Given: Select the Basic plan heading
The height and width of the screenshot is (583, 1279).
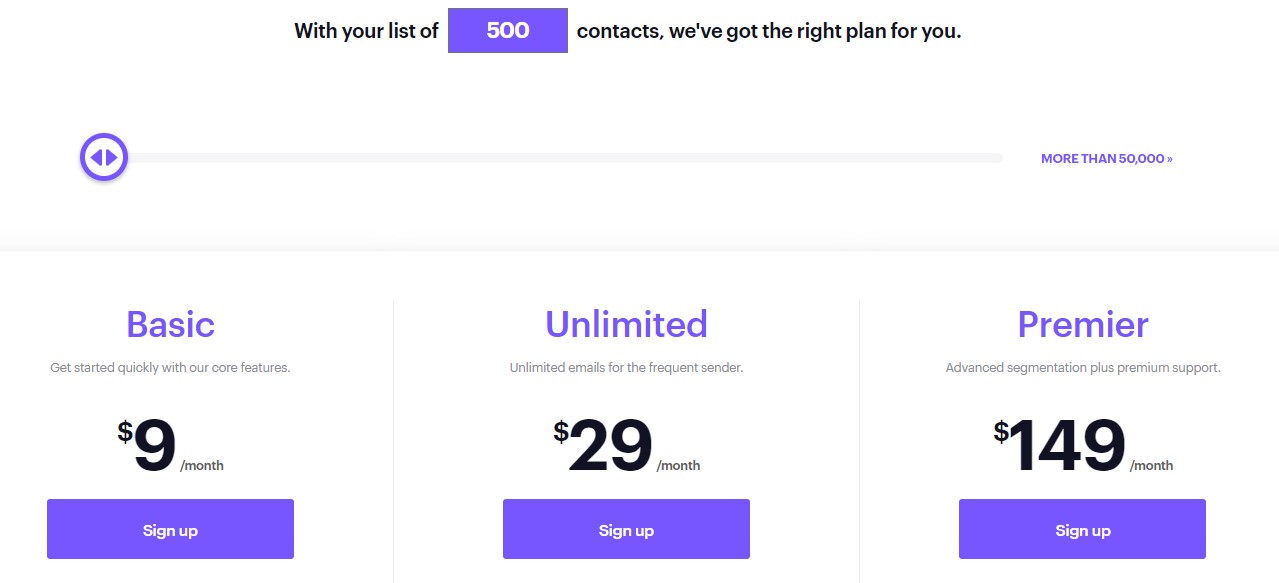Looking at the screenshot, I should click(170, 324).
